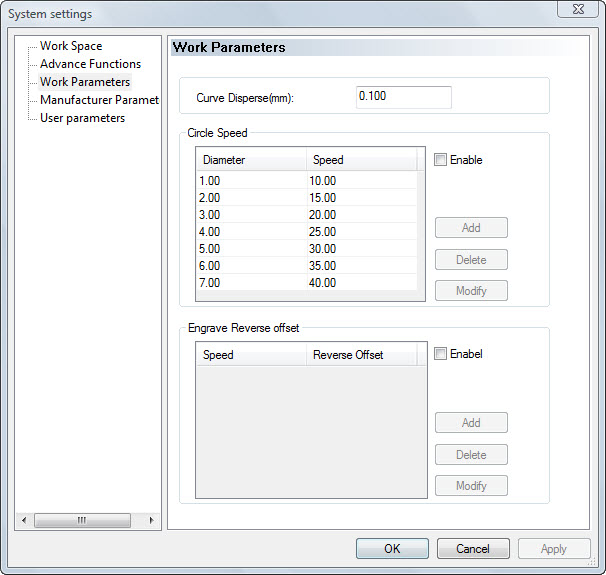606x575 pixels.
Task: Click the Curve Disperse input field
Action: [x=403, y=98]
